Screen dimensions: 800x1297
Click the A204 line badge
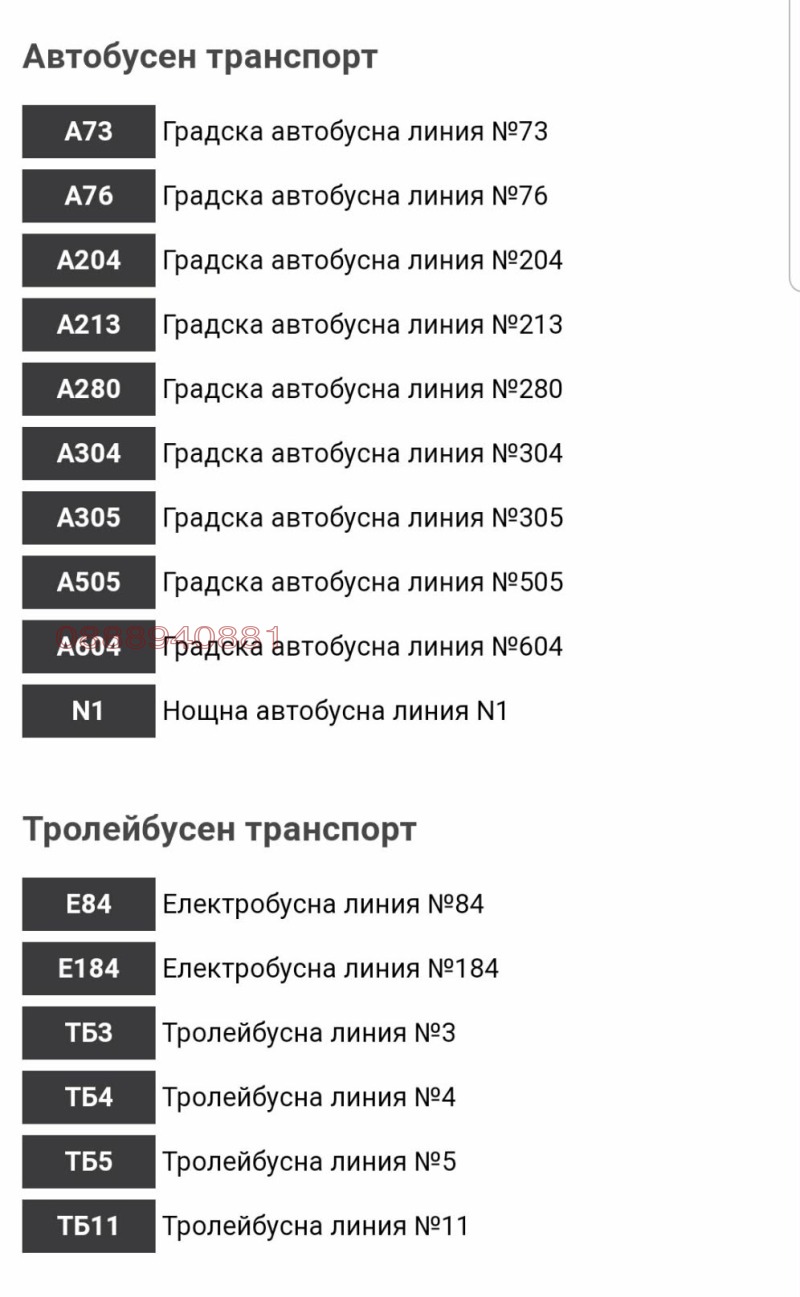click(x=88, y=260)
